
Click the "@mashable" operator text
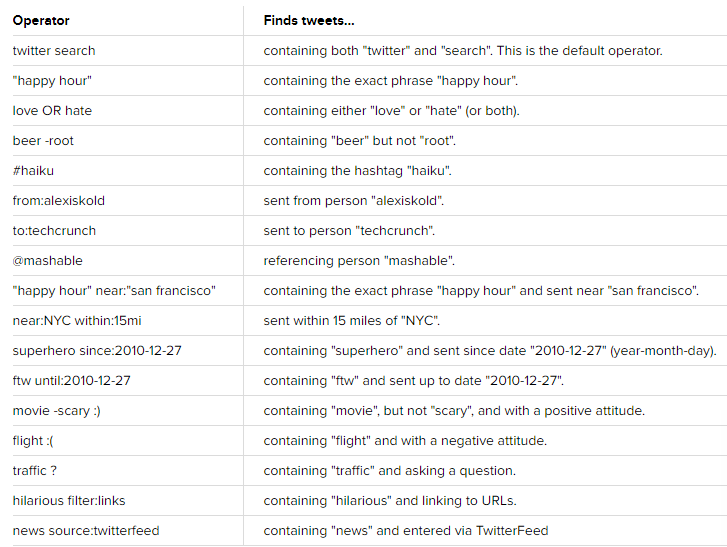point(48,260)
